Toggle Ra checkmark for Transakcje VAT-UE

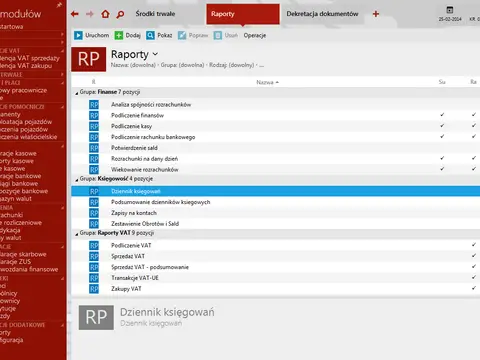474,277
